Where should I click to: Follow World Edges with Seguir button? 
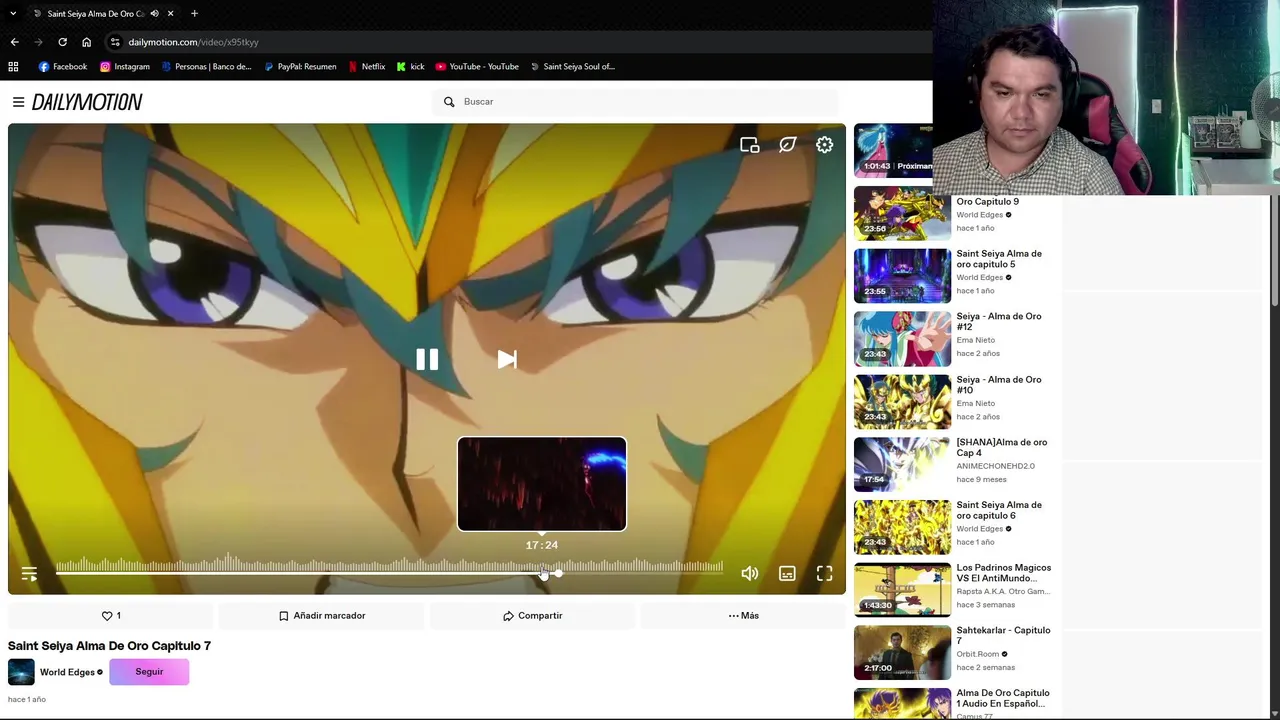(149, 672)
